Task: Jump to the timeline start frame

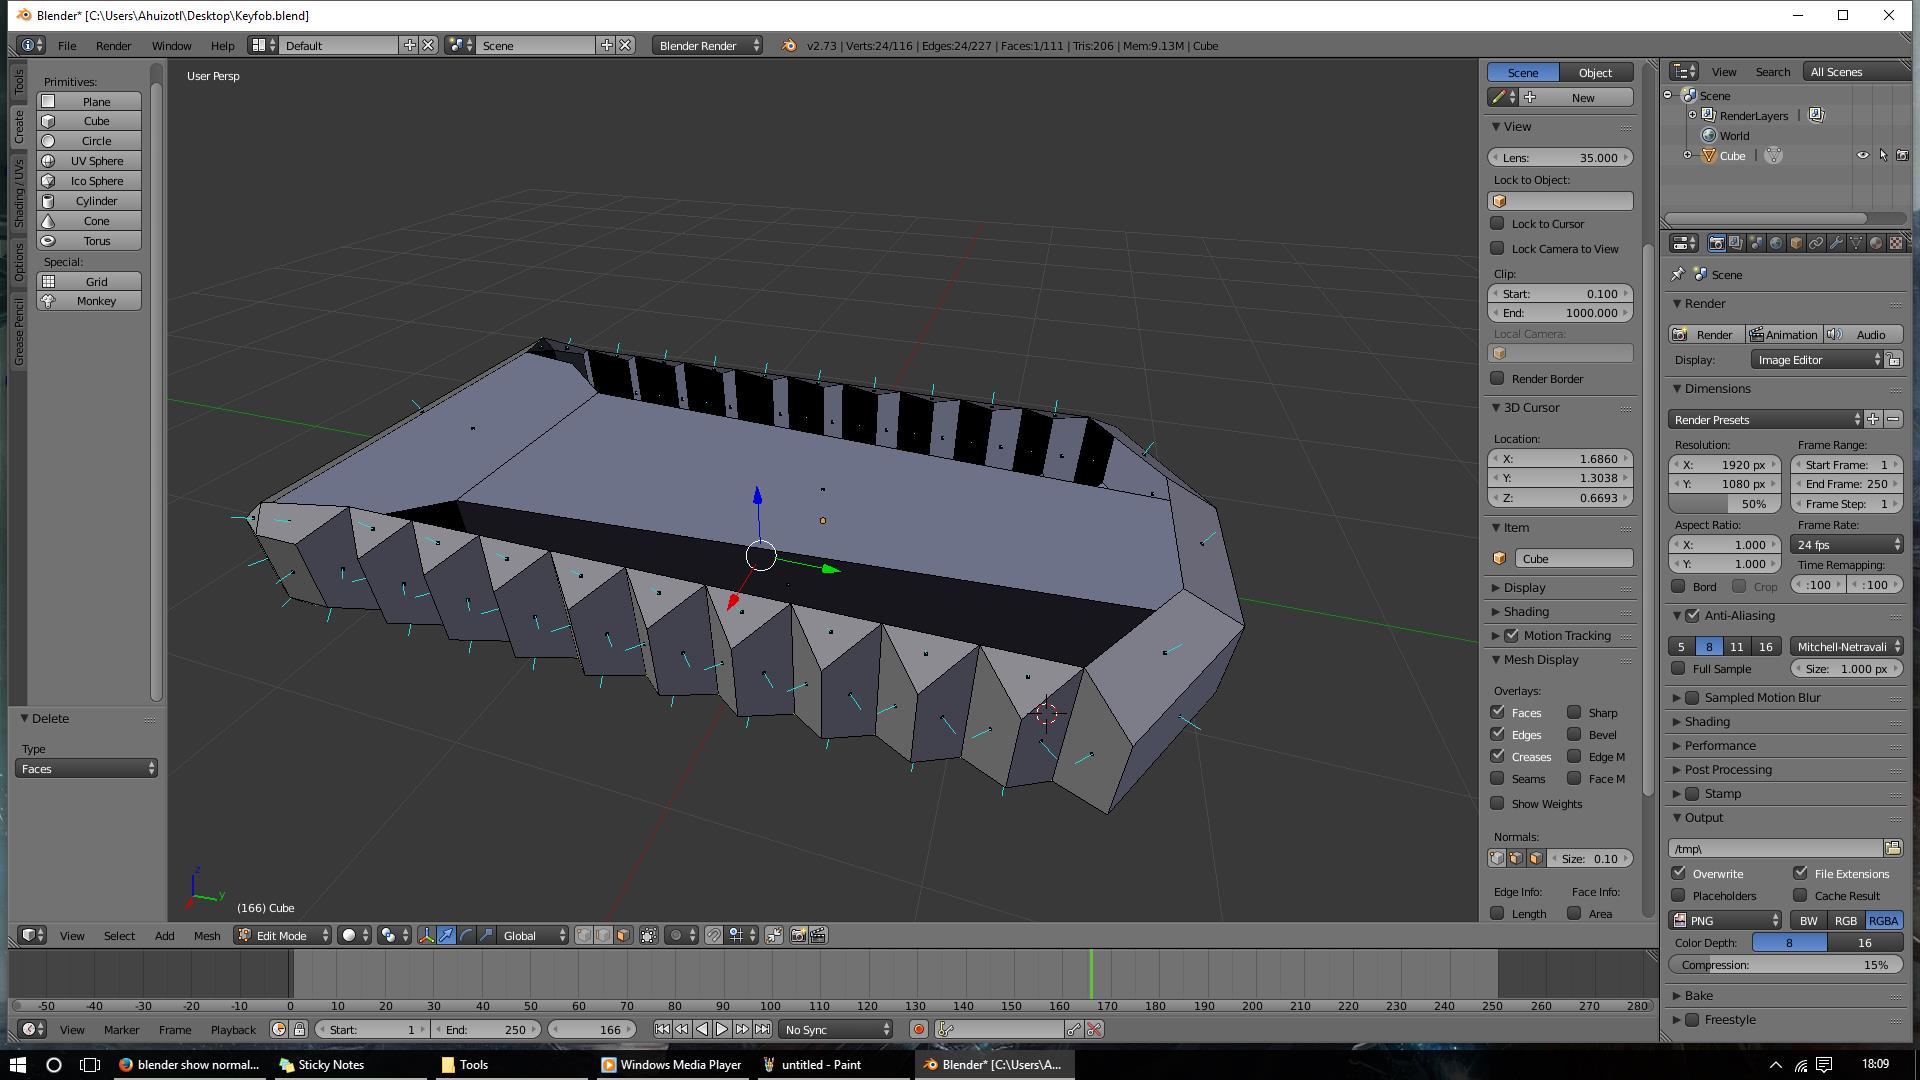Action: pyautogui.click(x=662, y=1029)
